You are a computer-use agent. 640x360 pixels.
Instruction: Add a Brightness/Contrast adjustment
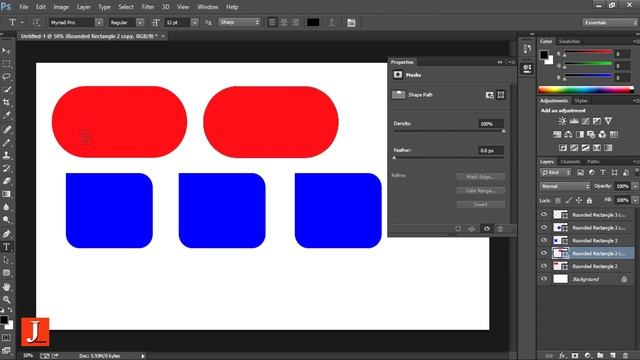point(562,121)
